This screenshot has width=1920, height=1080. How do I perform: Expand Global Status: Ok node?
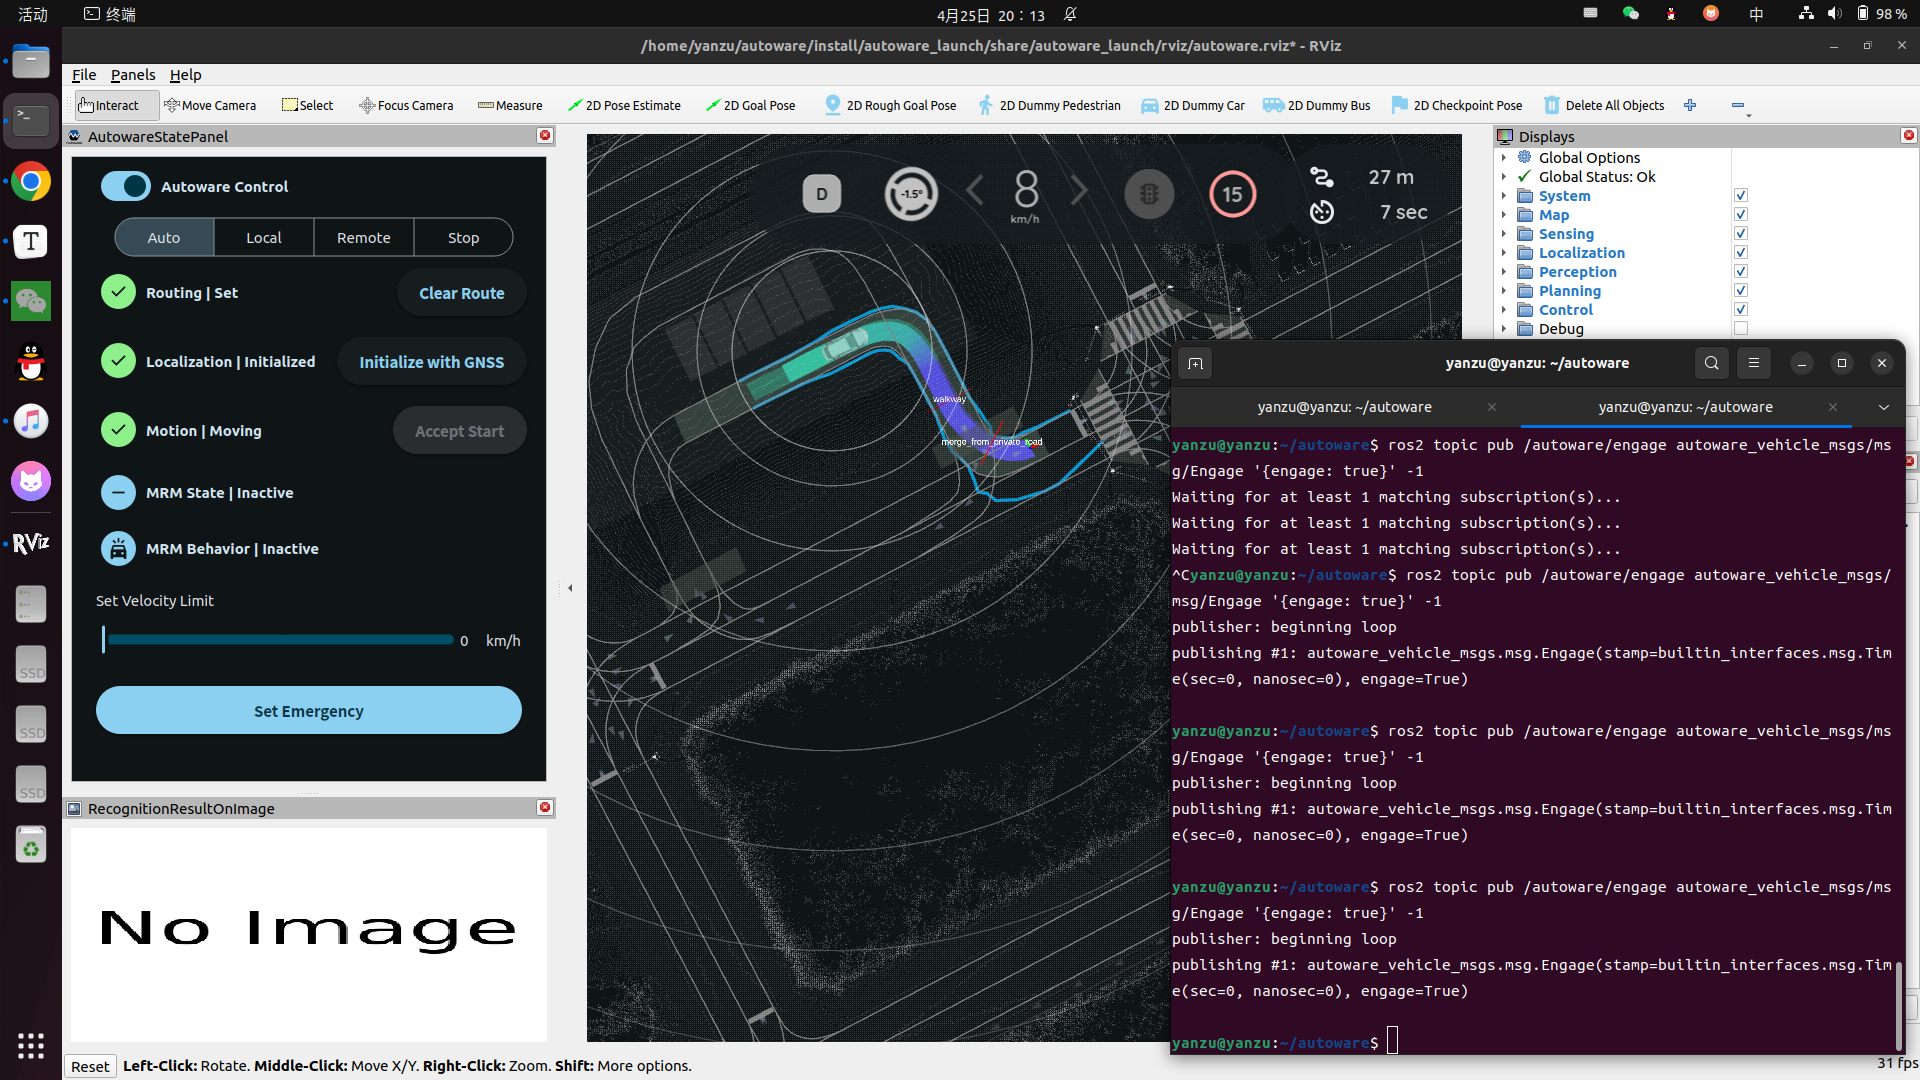click(1503, 177)
